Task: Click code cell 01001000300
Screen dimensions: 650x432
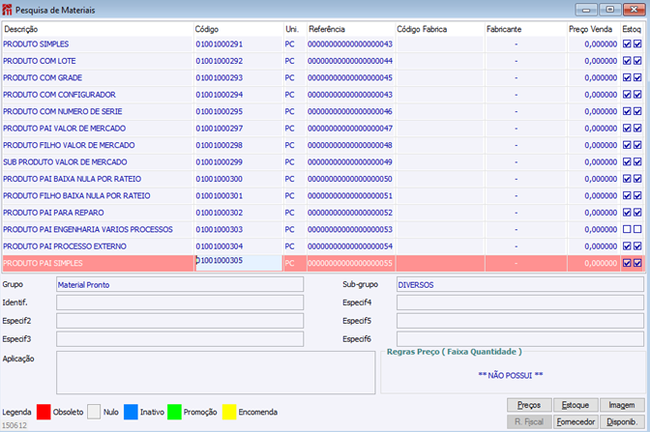Action: click(x=219, y=179)
